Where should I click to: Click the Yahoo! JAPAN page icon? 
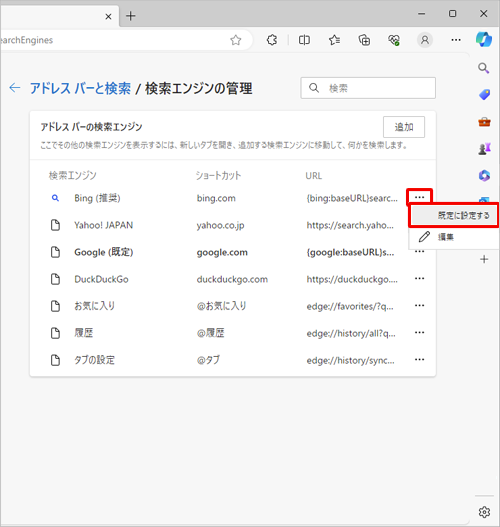pos(55,225)
